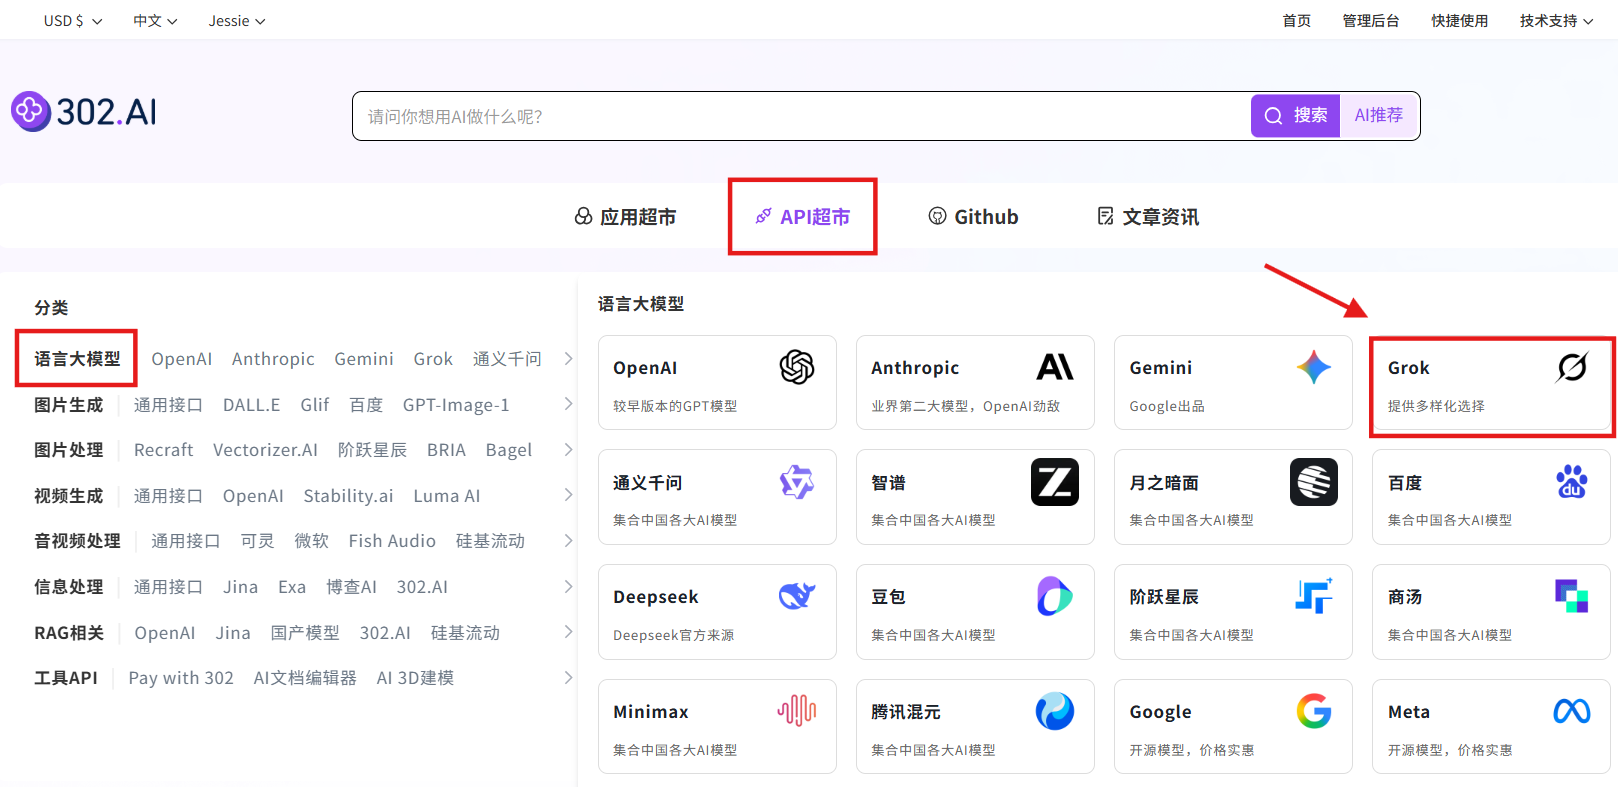Click the 302.AI logo icon
The height and width of the screenshot is (787, 1618).
coord(30,112)
